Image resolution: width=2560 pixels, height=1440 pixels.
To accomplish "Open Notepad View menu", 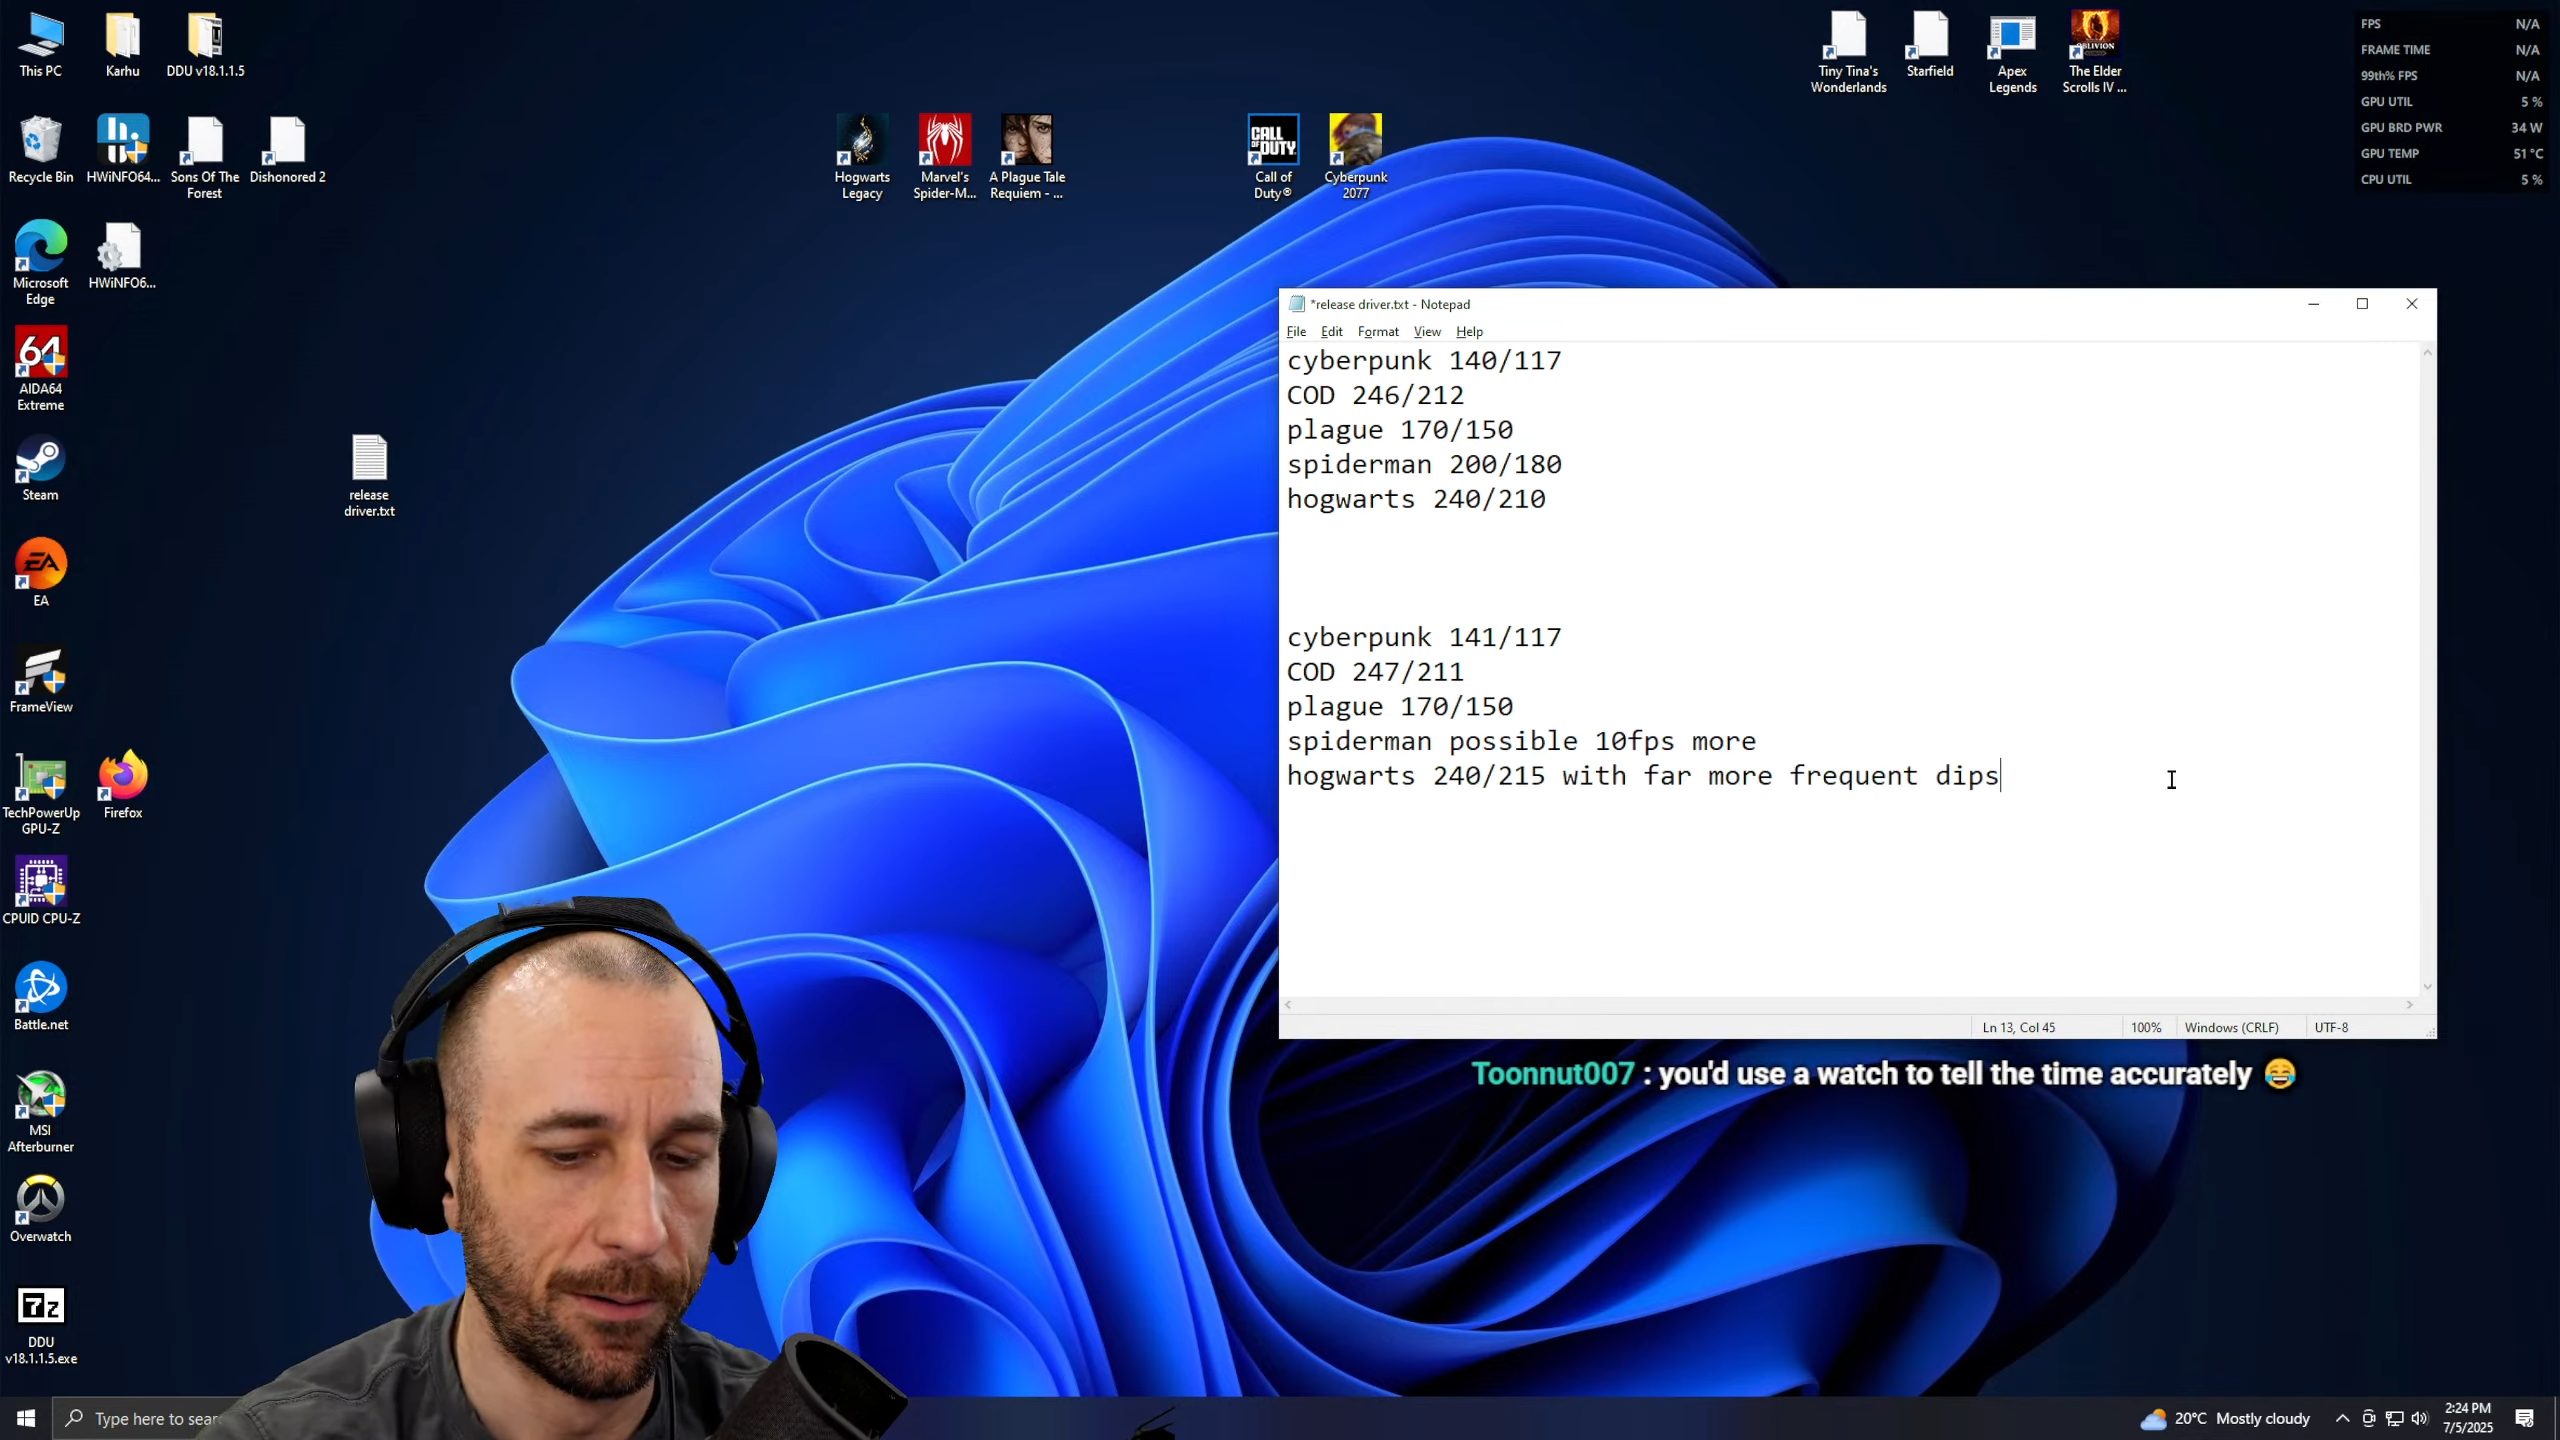I will click(1426, 331).
